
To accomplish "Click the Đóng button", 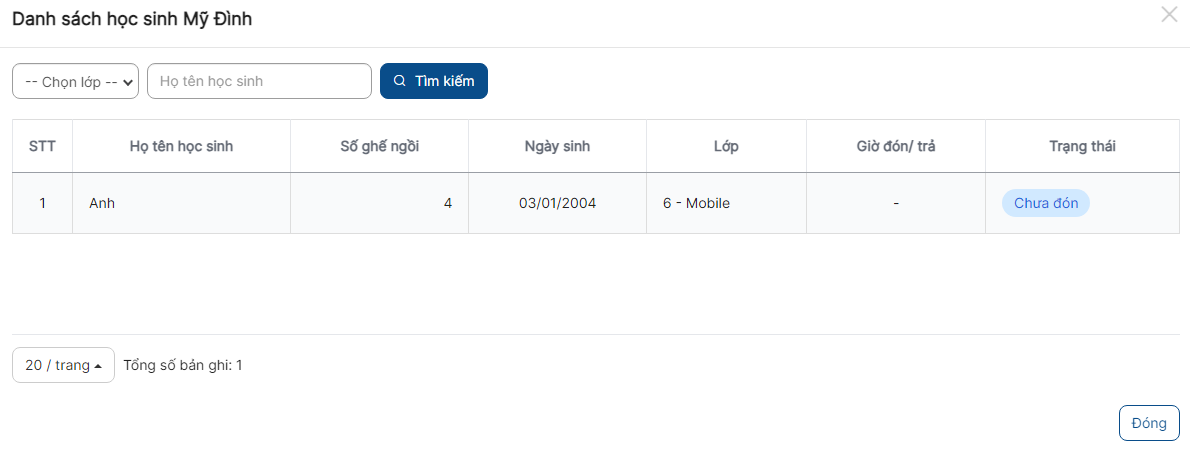I will point(1149,423).
